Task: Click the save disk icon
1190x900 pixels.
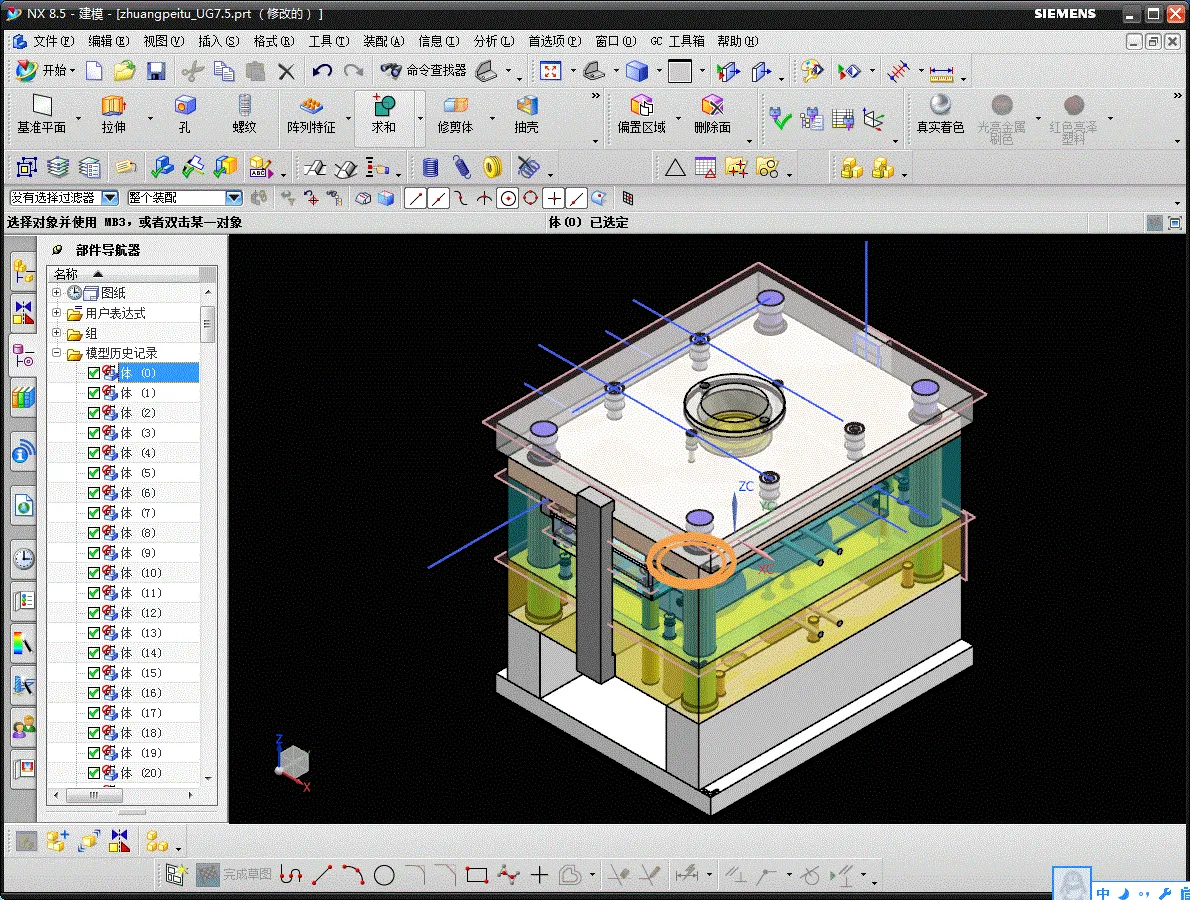Action: (156, 71)
